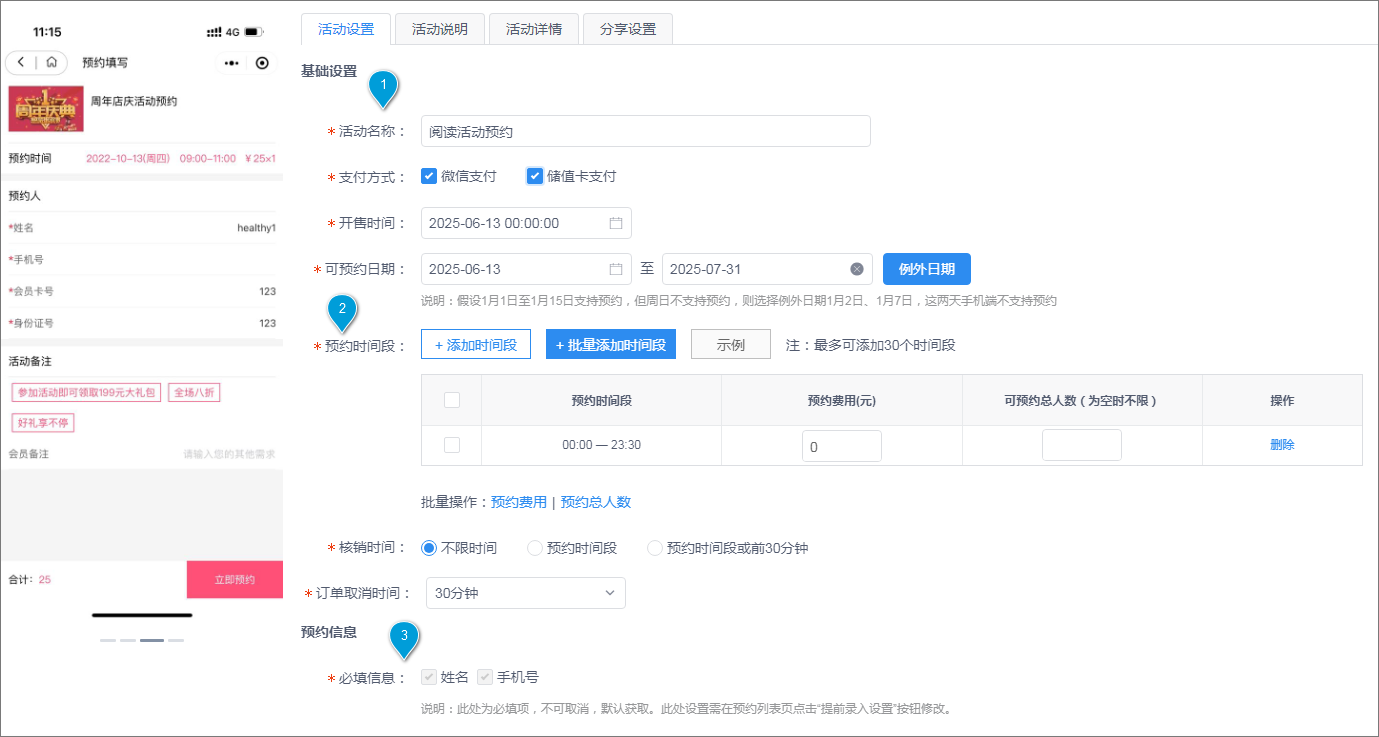Image resolution: width=1379 pixels, height=737 pixels.
Task: Tap 姓名 healthy1 row in phone preview
Action: (x=142, y=228)
